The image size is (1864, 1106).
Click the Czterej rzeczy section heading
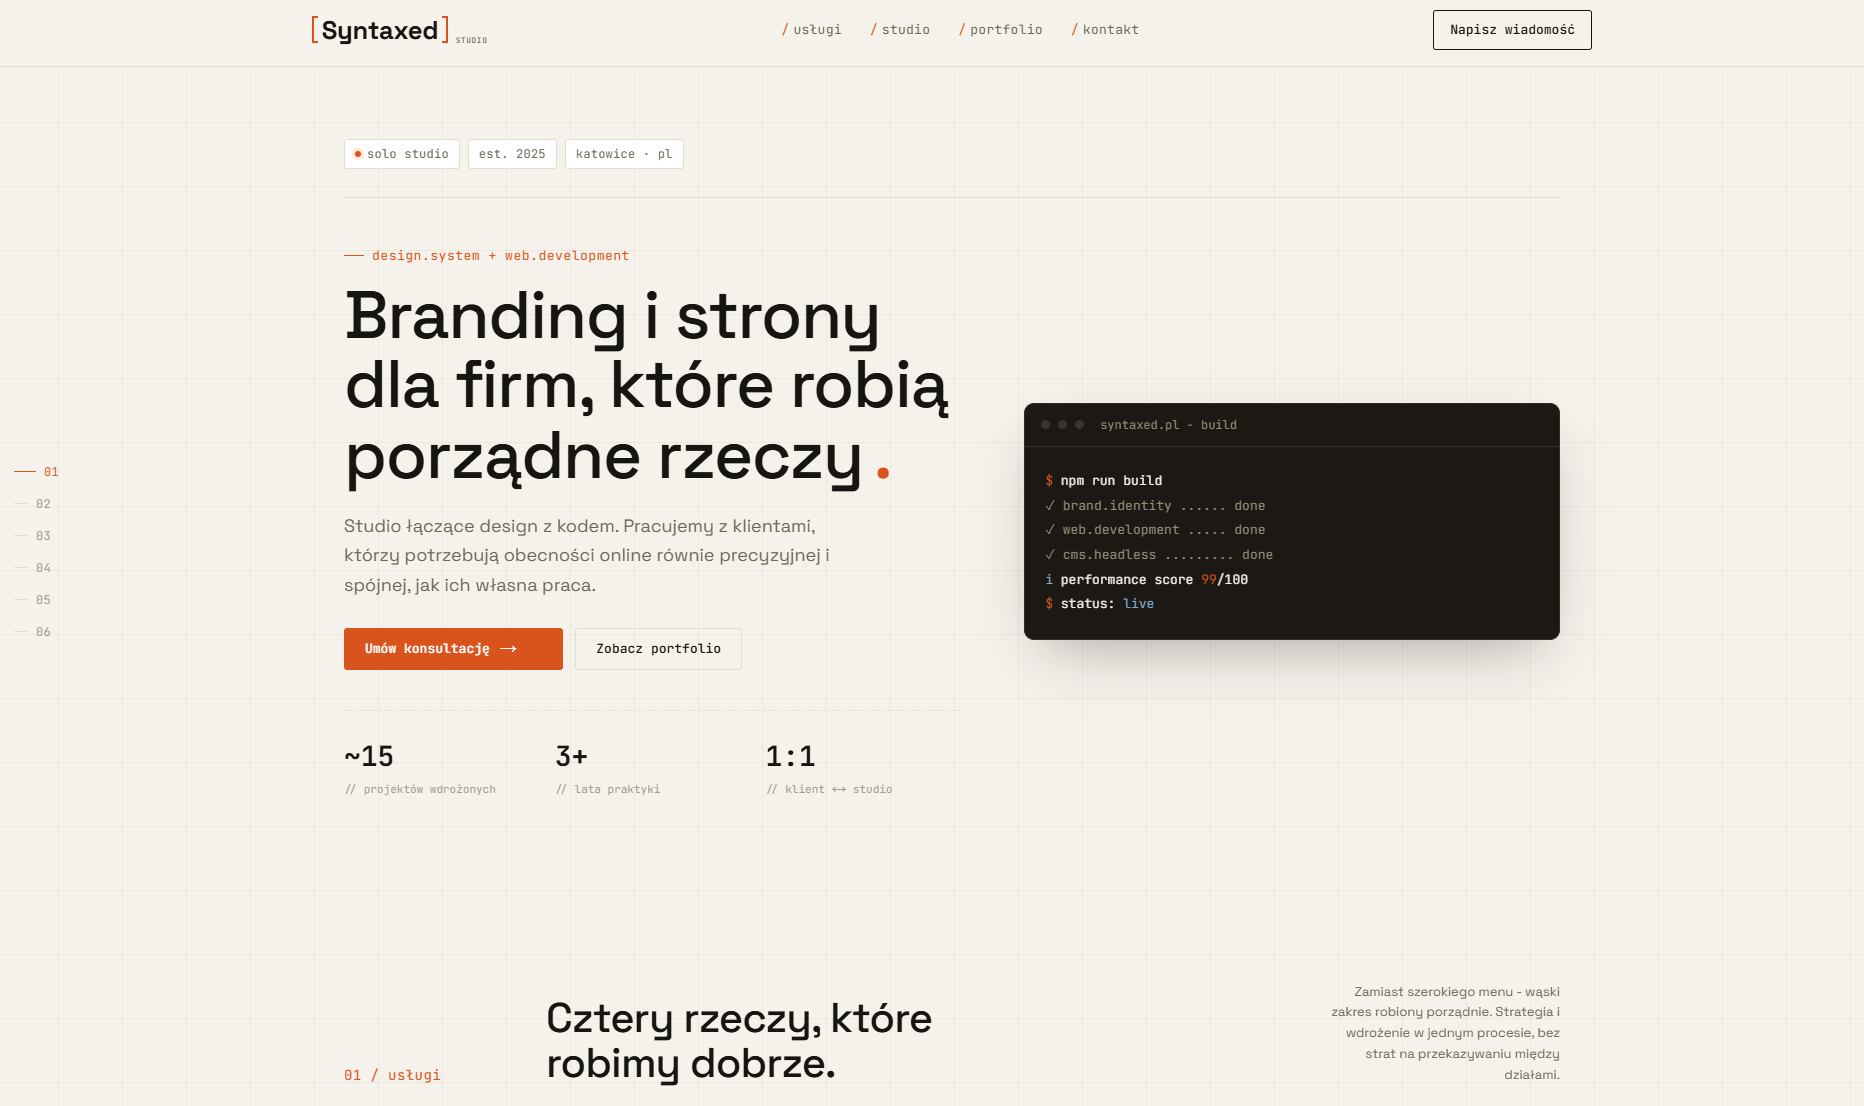pyautogui.click(x=739, y=1041)
